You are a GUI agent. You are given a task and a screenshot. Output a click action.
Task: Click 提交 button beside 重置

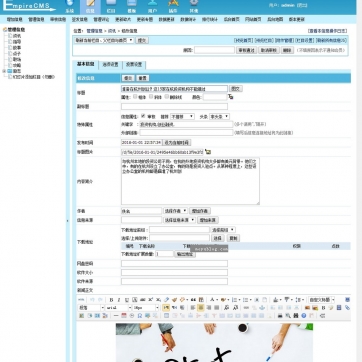click(128, 78)
